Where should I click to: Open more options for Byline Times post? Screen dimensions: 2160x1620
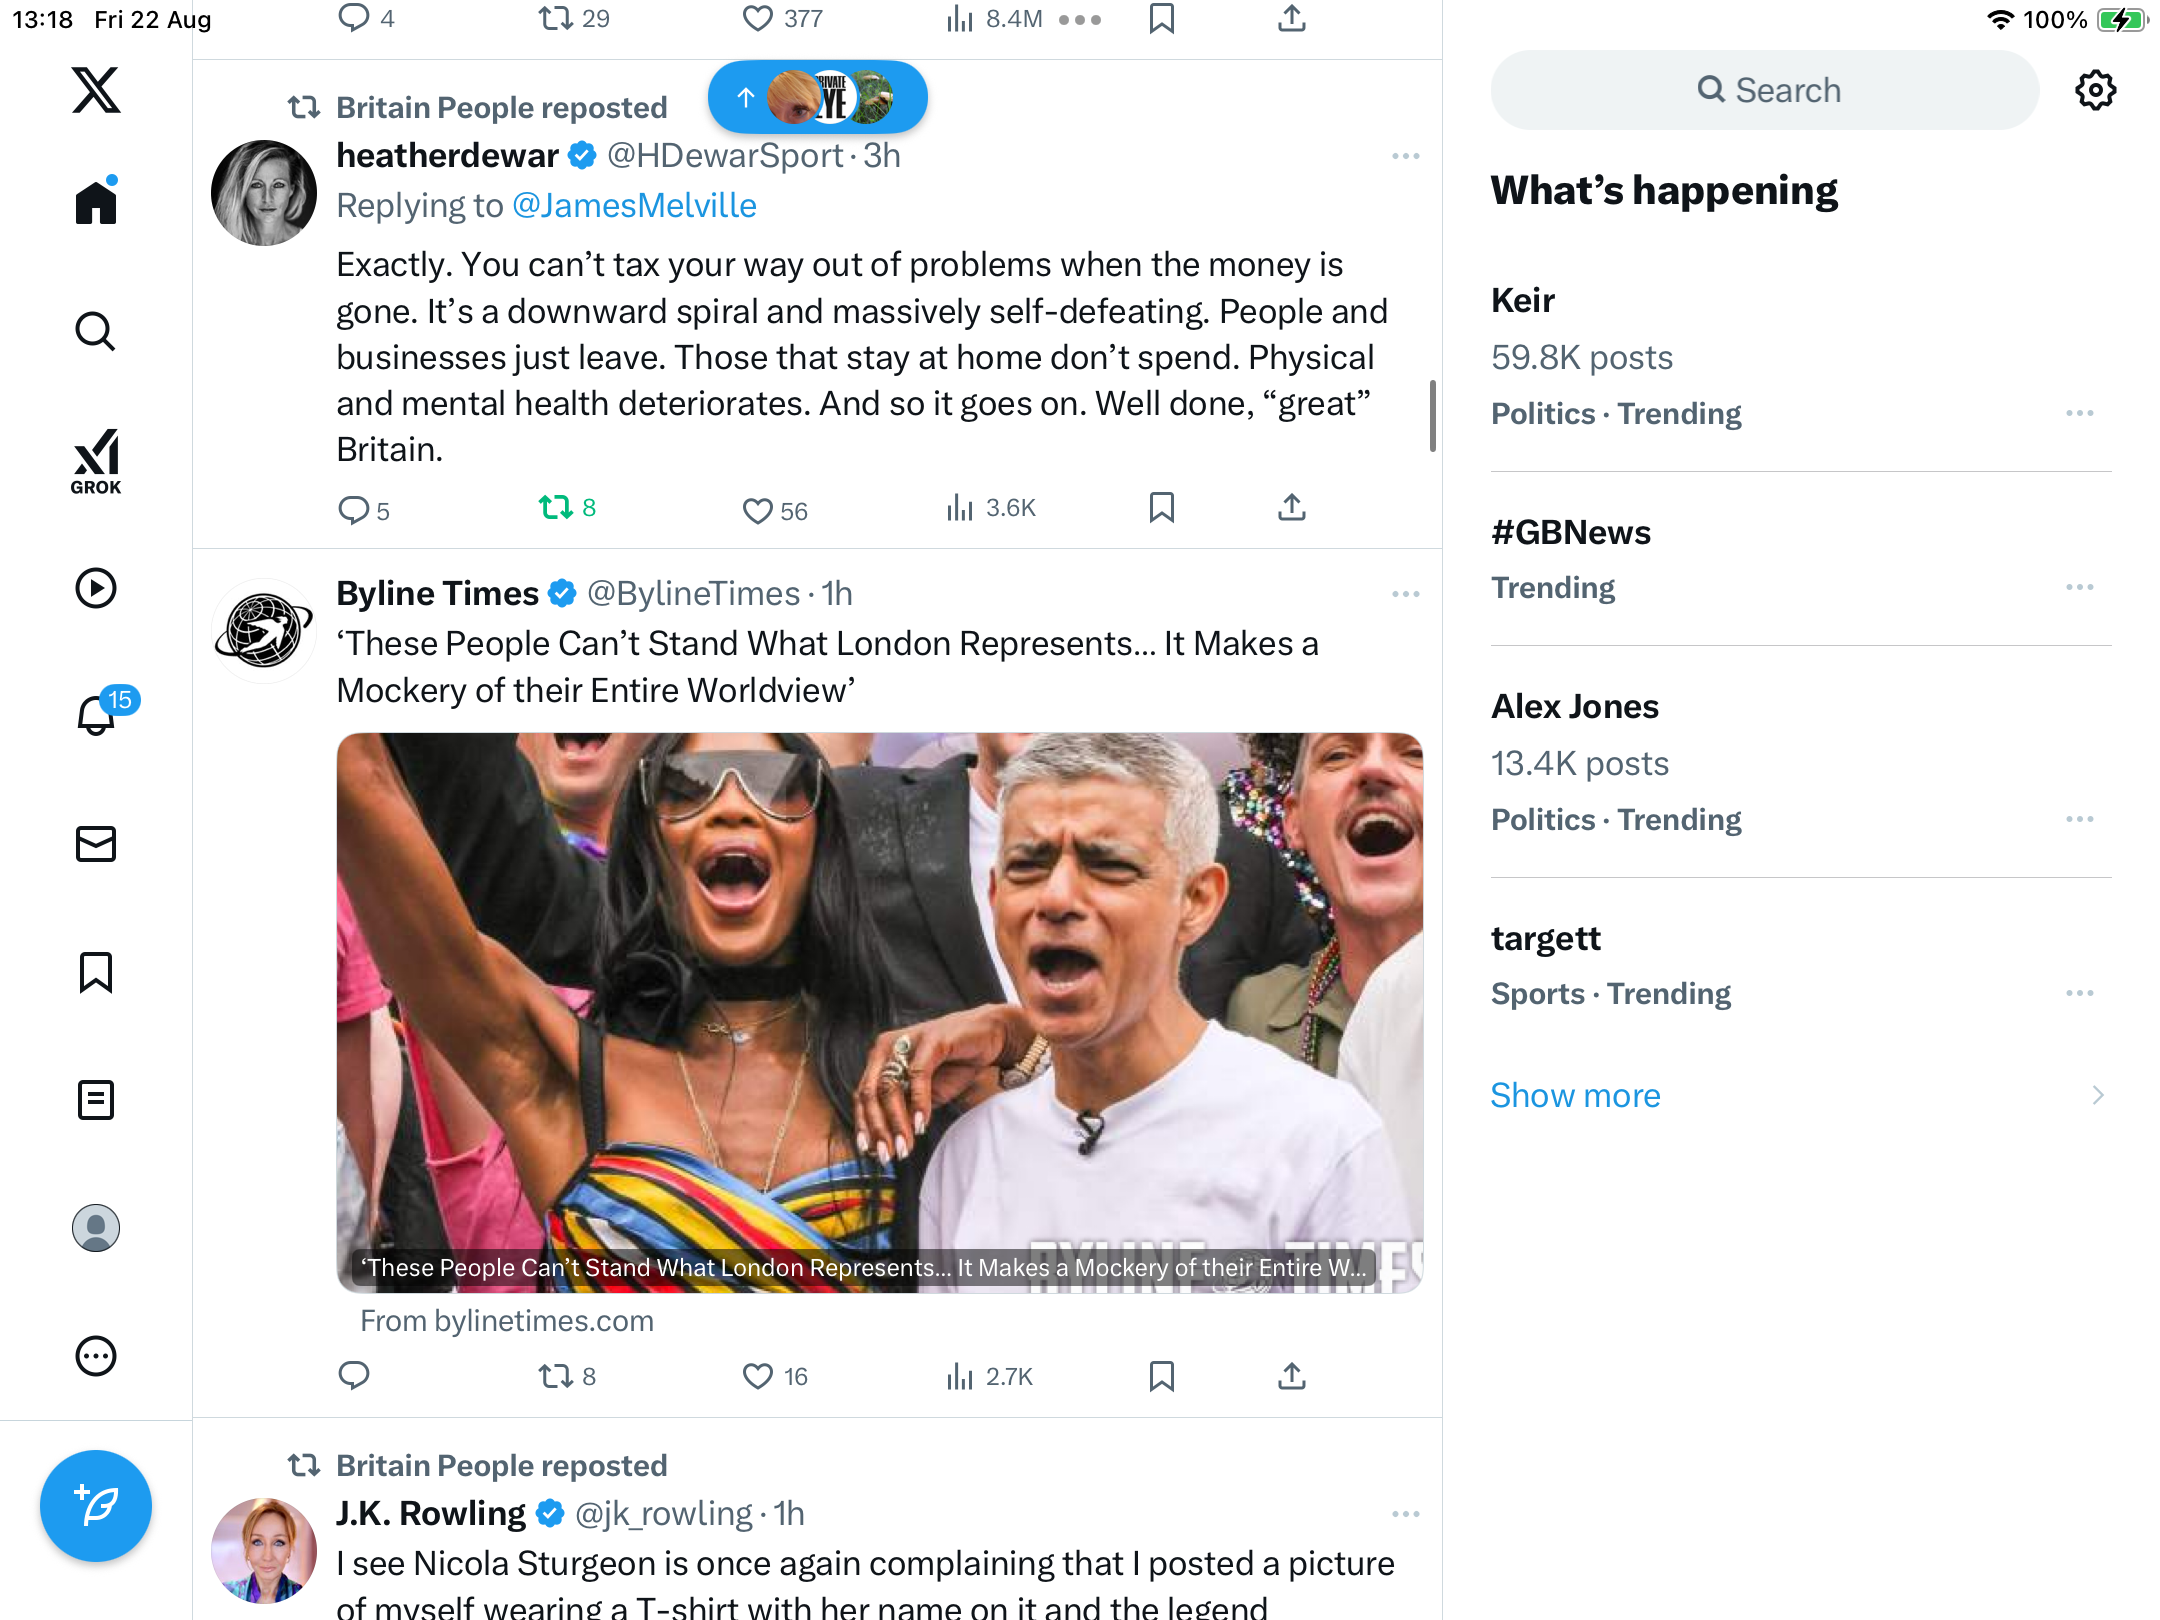coord(1405,594)
